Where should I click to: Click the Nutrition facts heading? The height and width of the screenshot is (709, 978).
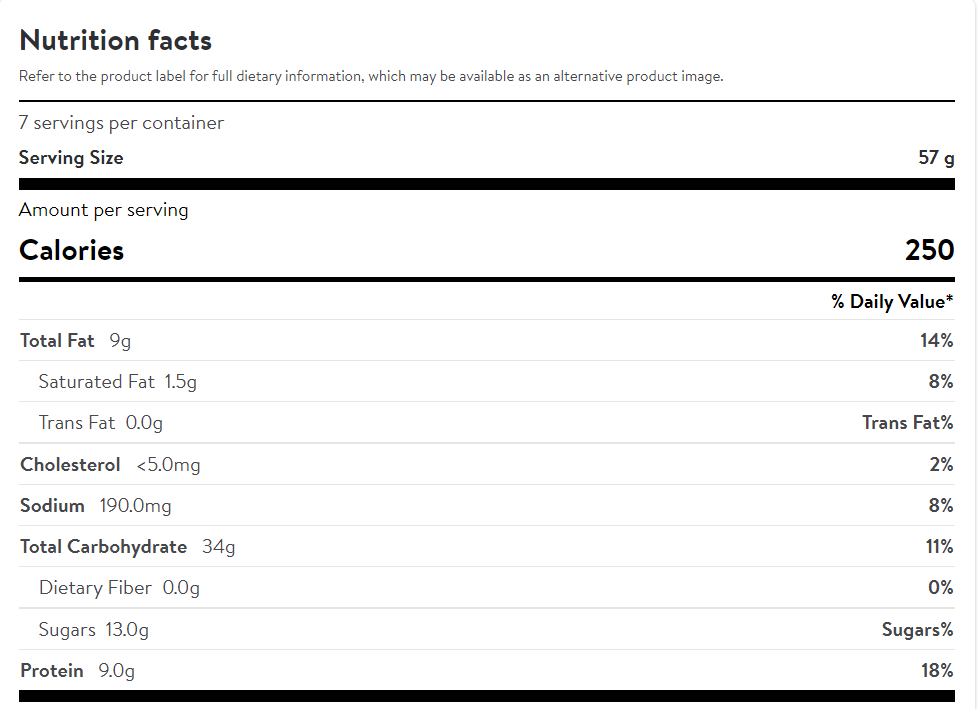coord(115,41)
